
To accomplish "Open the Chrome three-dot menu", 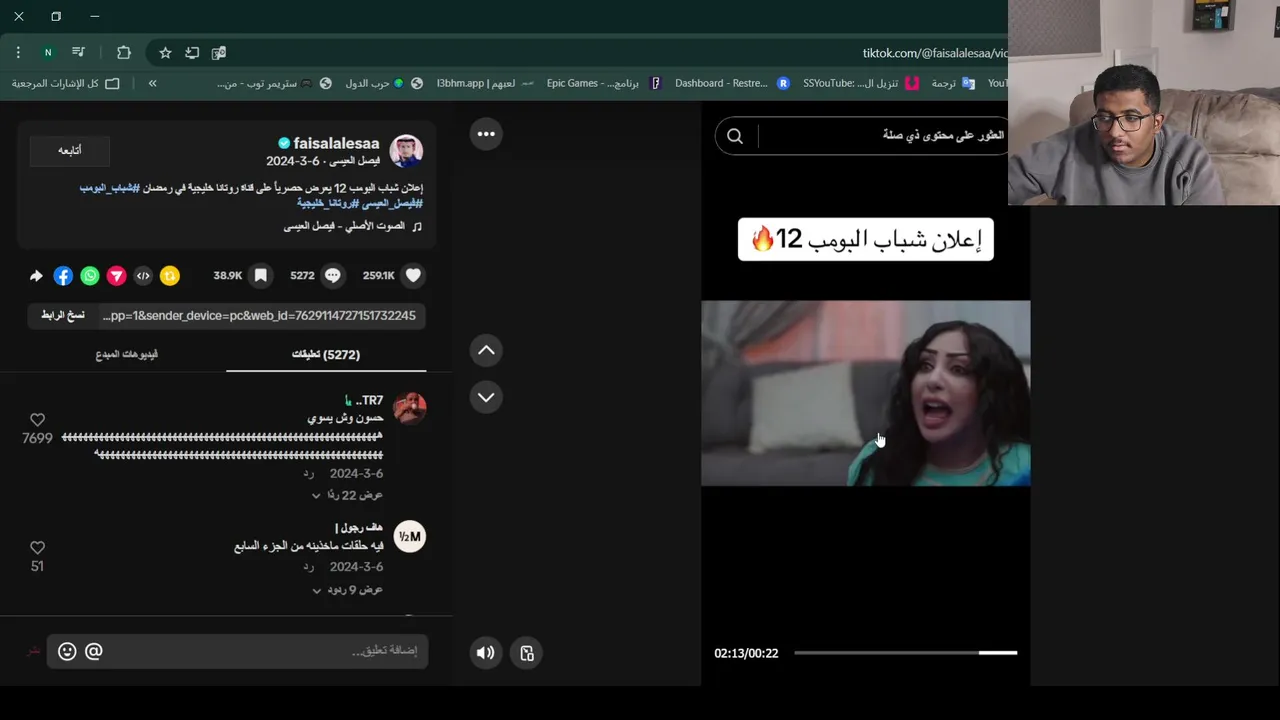I will 18,52.
